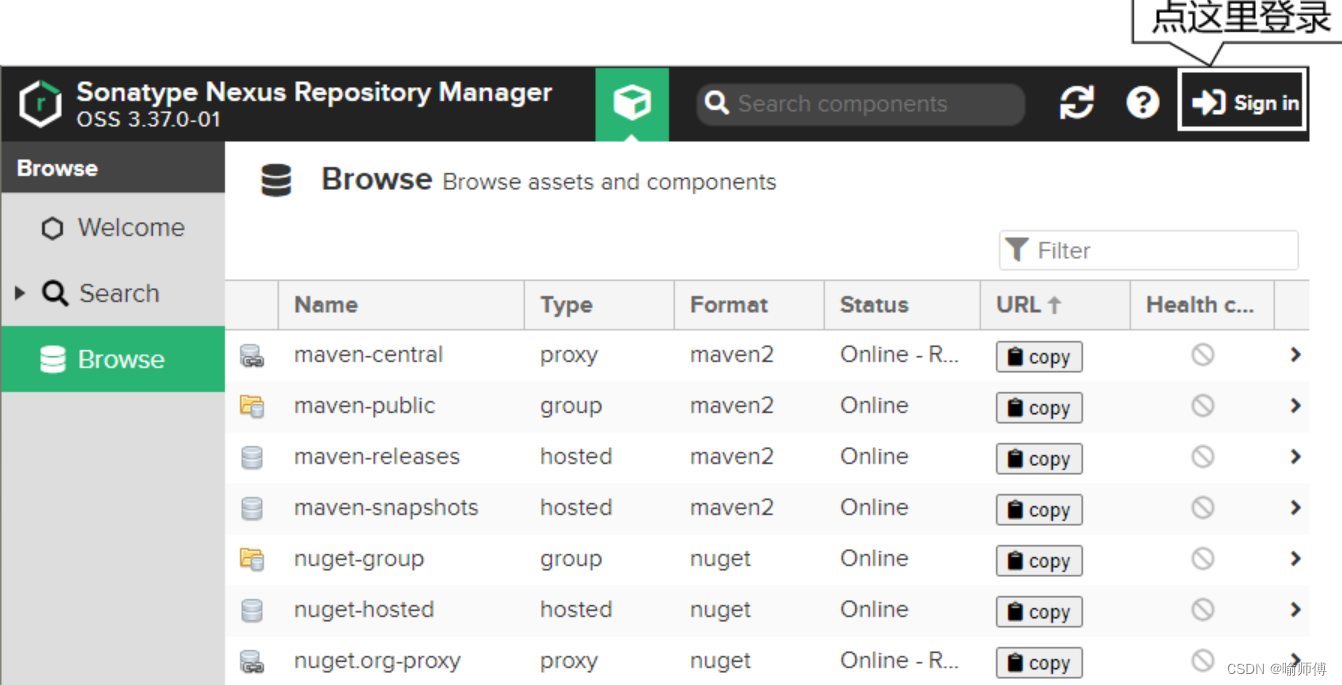Click the 'proxy' type cell of maven-central
Image resolution: width=1342 pixels, height=685 pixels.
[569, 355]
